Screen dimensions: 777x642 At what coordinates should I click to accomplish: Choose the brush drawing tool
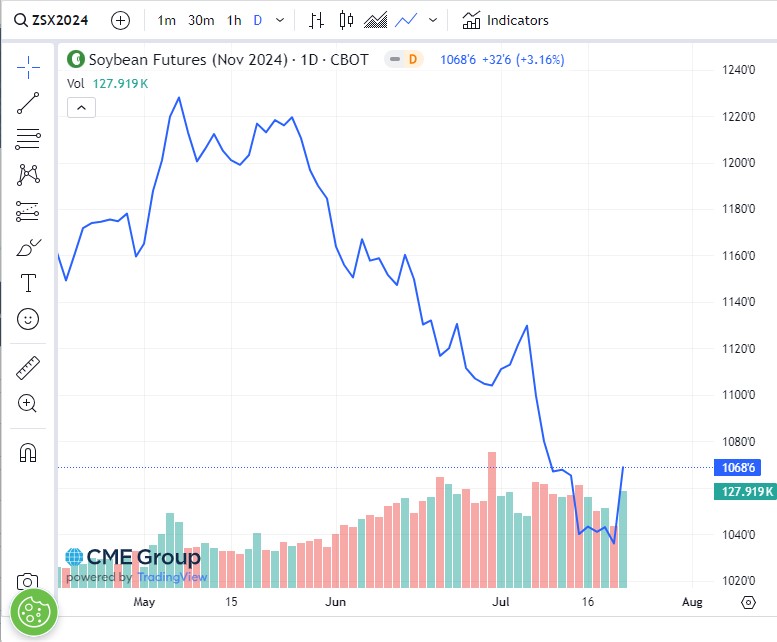28,247
